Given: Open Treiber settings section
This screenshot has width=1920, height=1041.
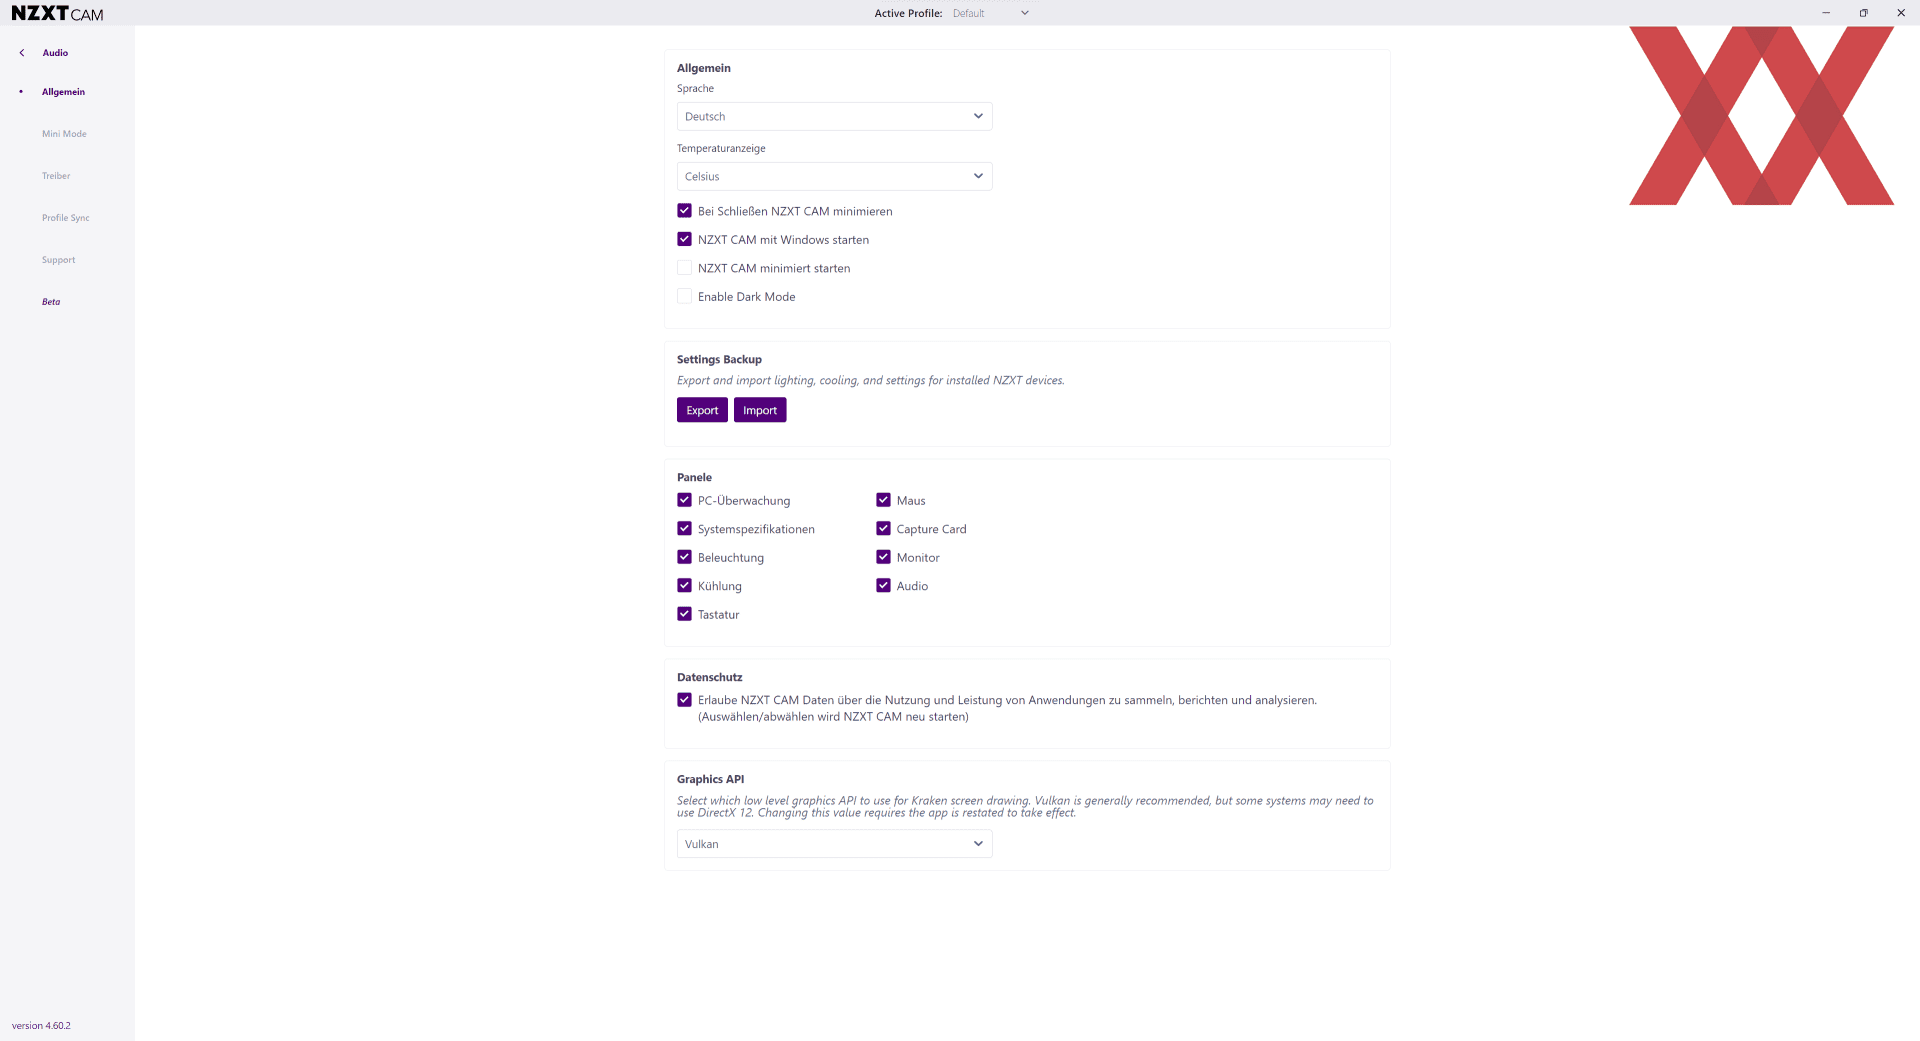Looking at the screenshot, I should tap(56, 176).
